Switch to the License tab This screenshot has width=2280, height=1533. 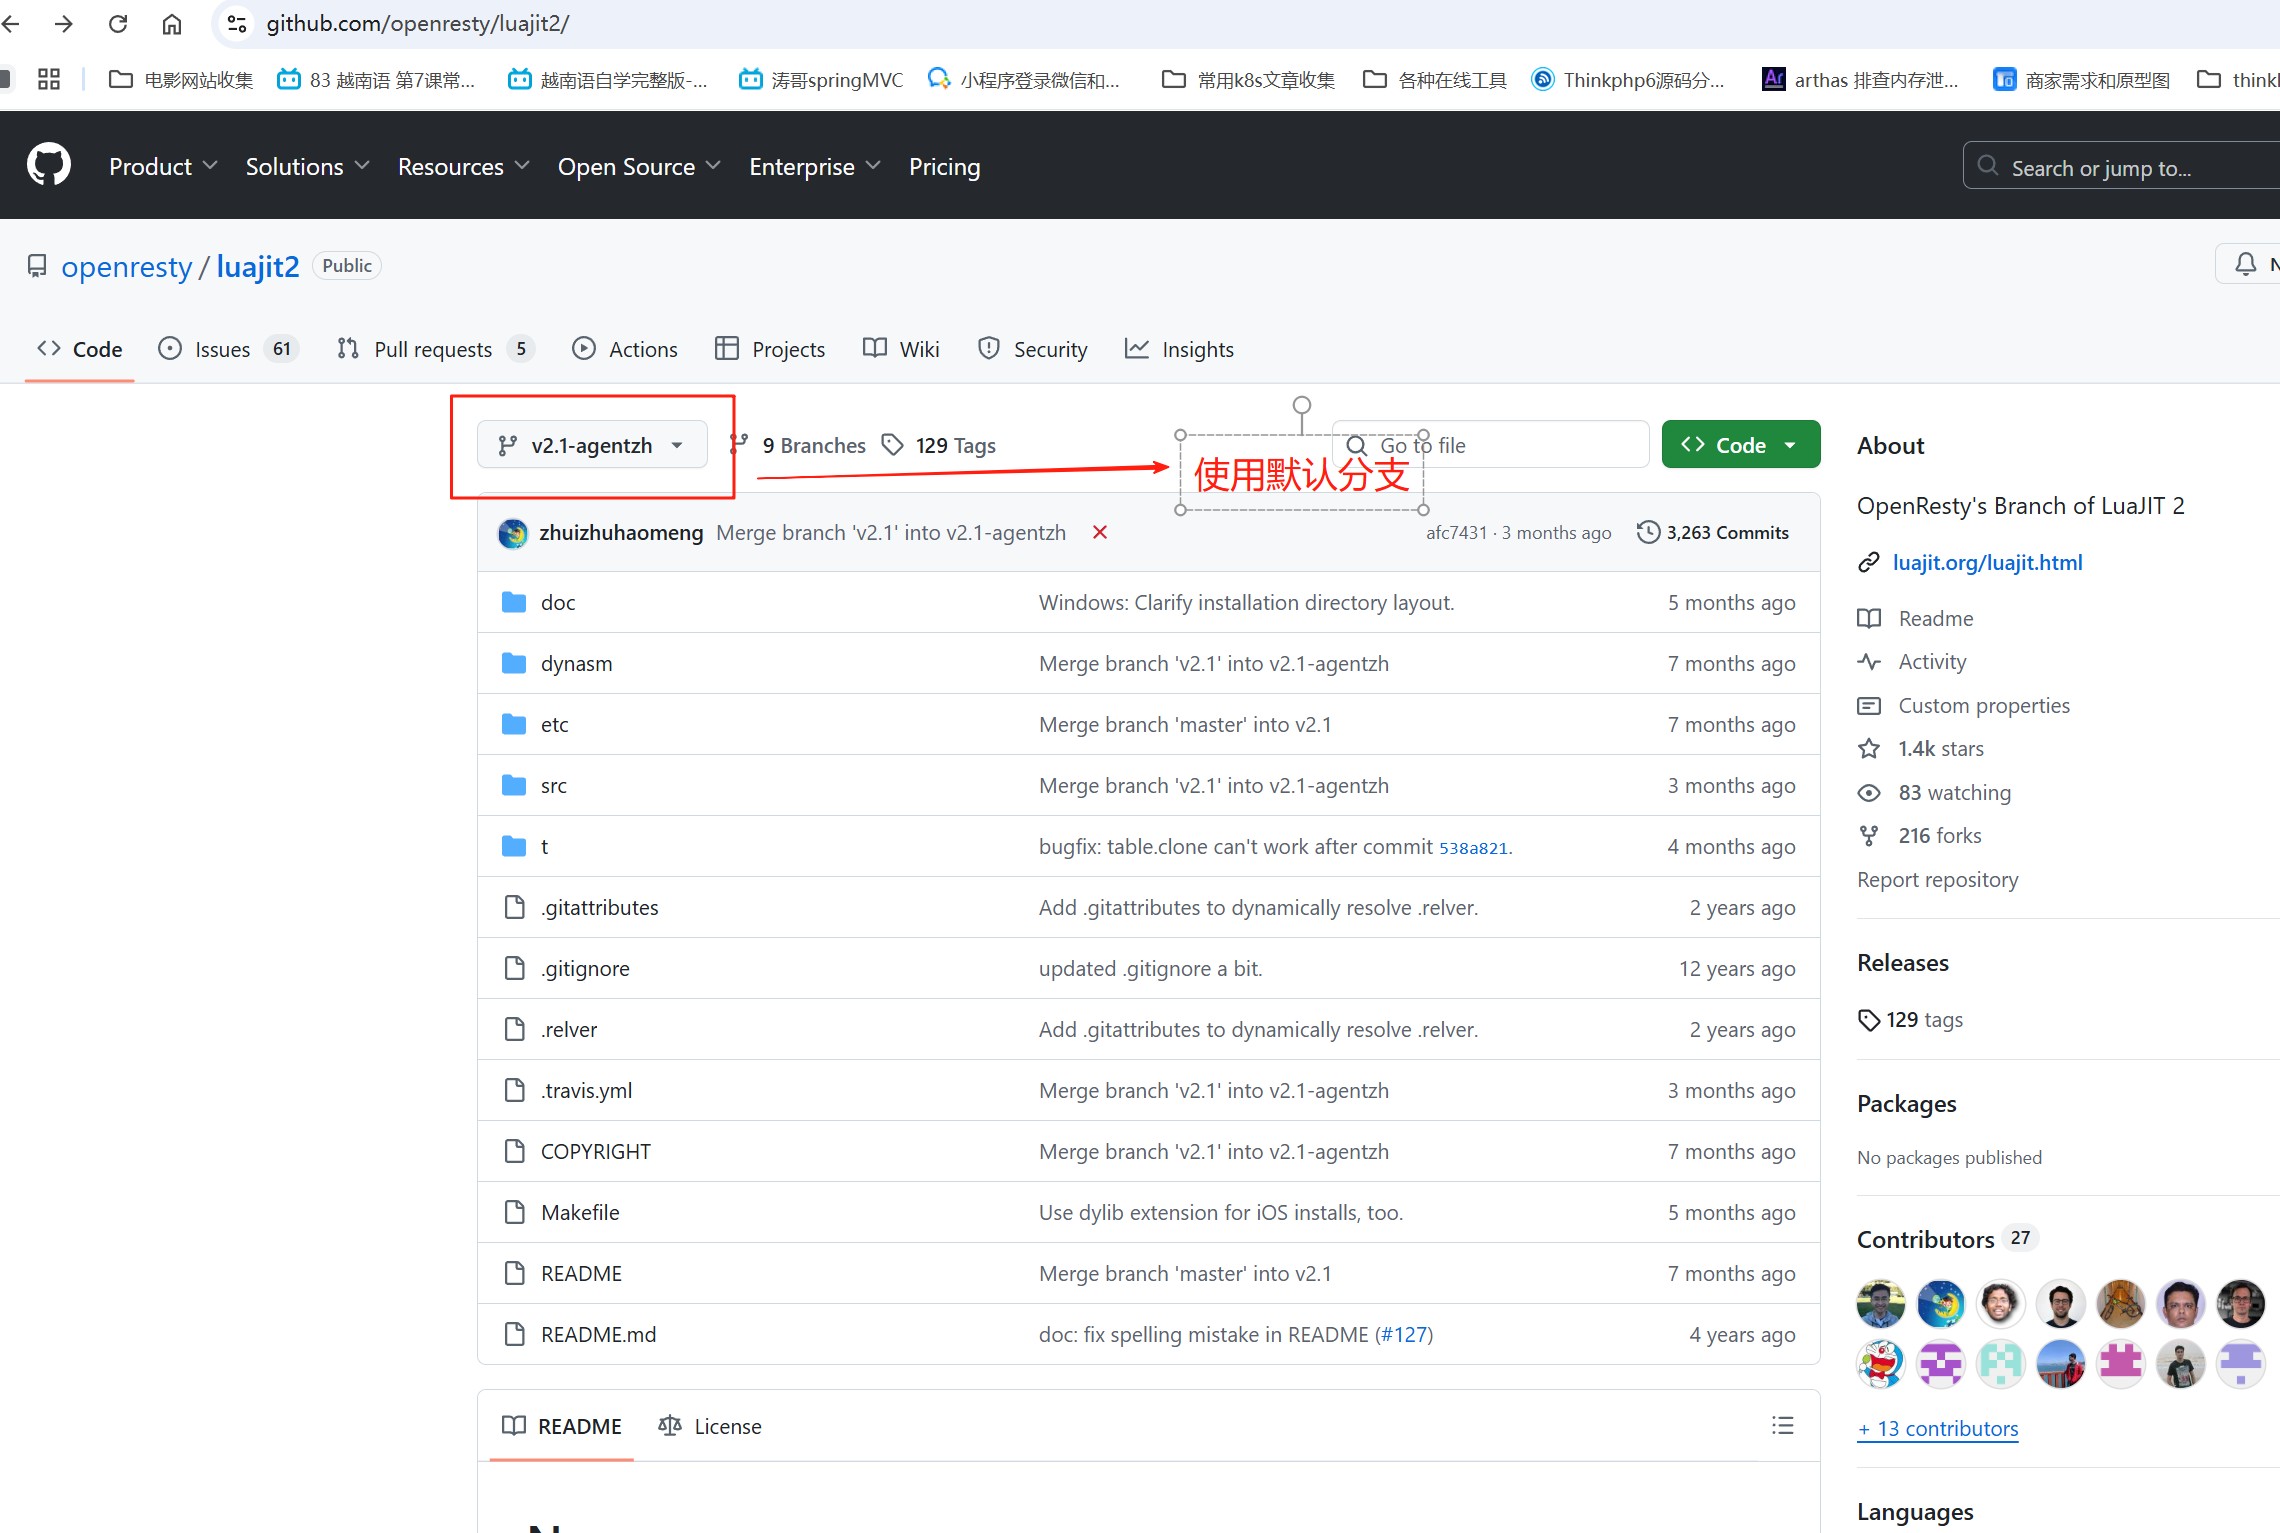710,1426
